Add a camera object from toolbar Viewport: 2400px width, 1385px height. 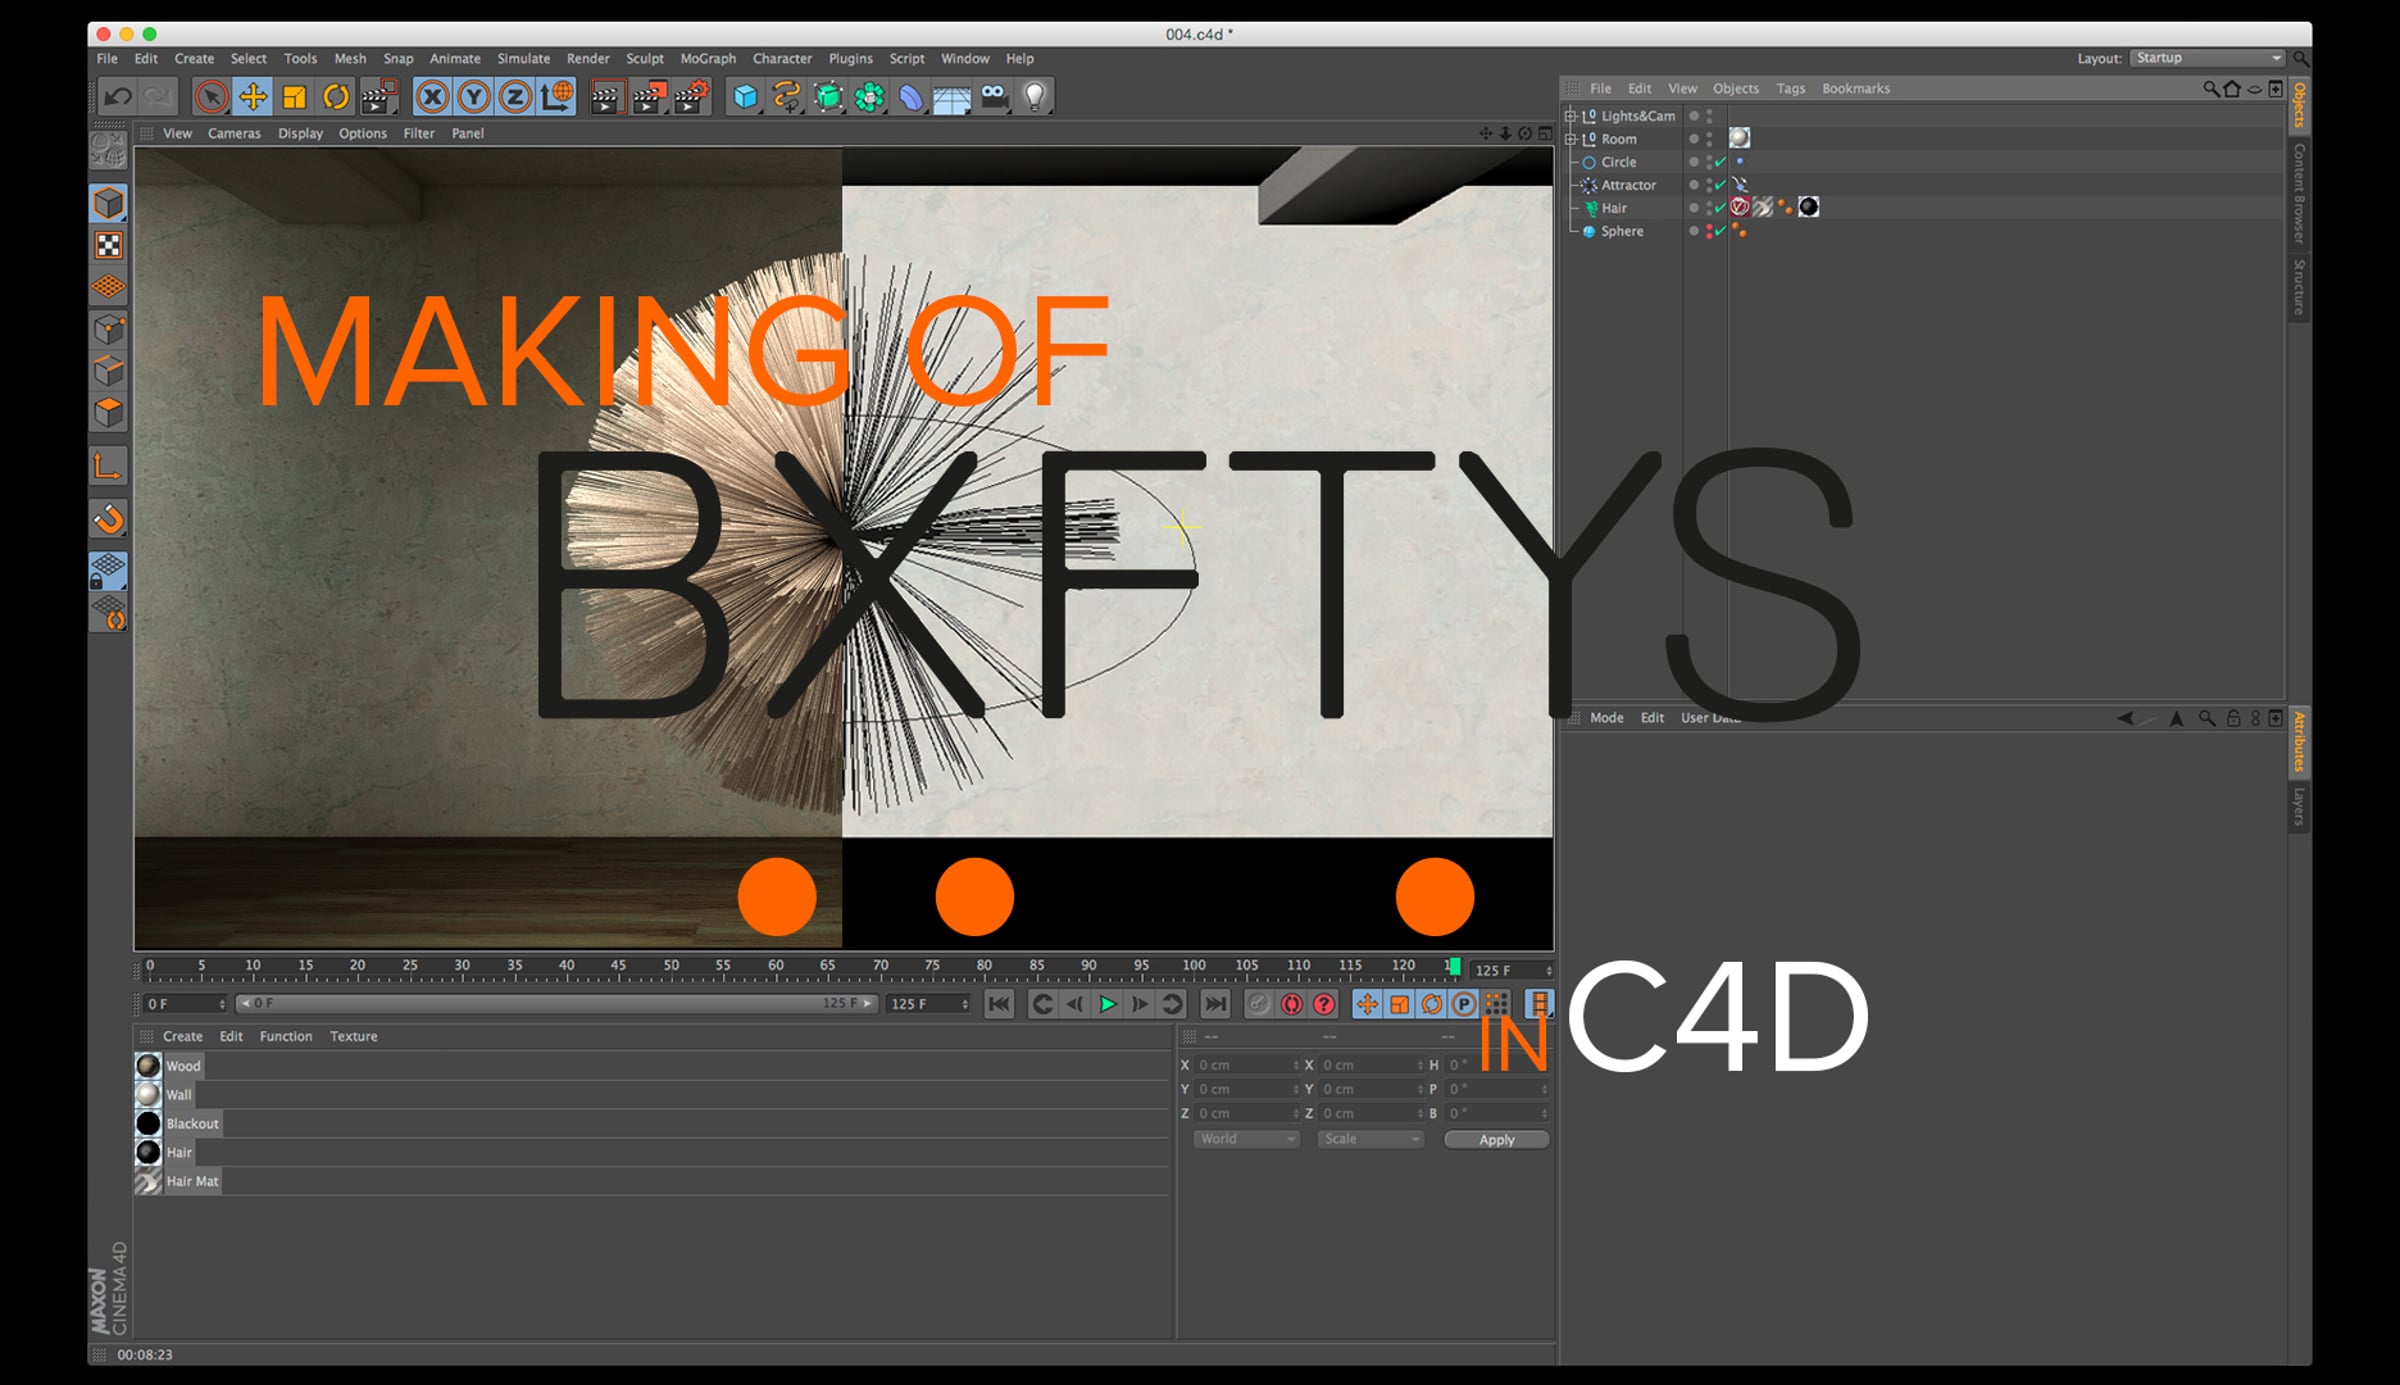point(994,97)
